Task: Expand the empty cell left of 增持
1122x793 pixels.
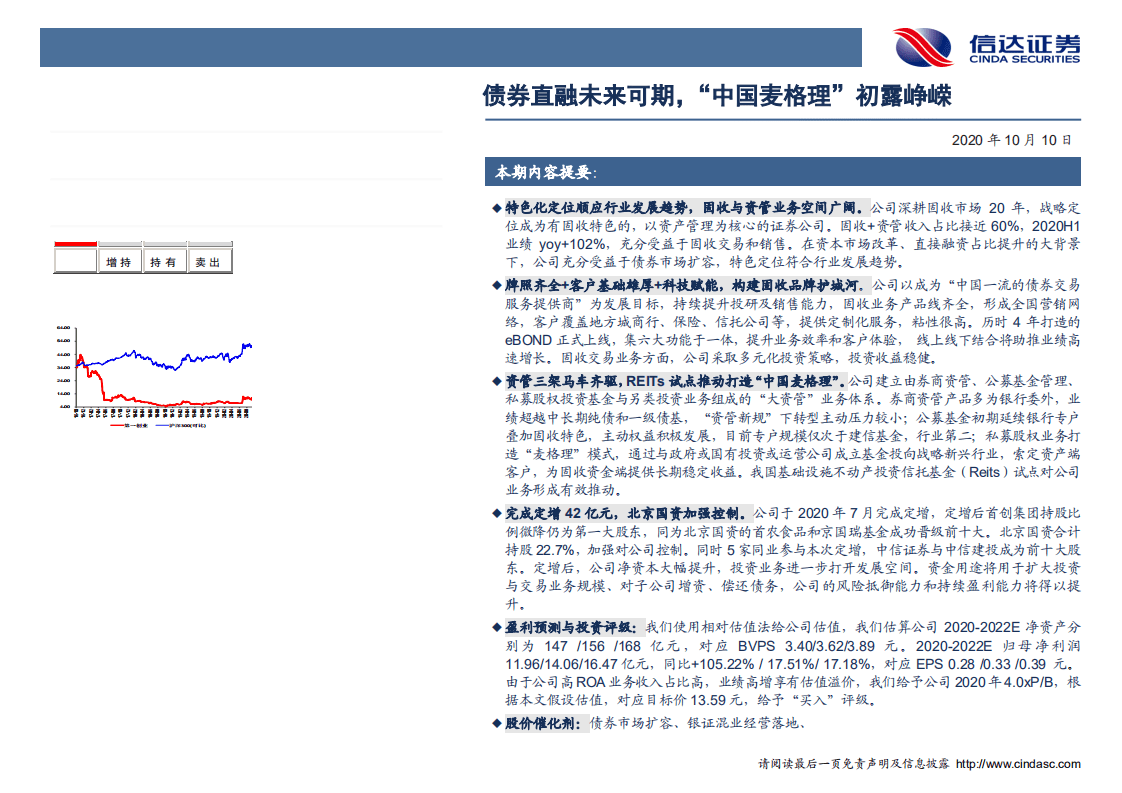Action: [x=78, y=259]
